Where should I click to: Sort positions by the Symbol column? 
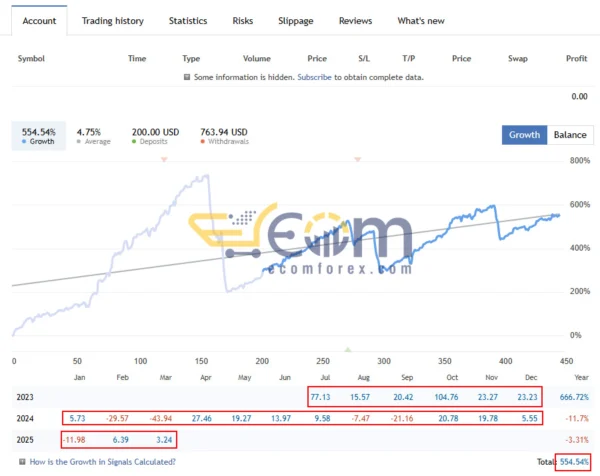point(33,59)
